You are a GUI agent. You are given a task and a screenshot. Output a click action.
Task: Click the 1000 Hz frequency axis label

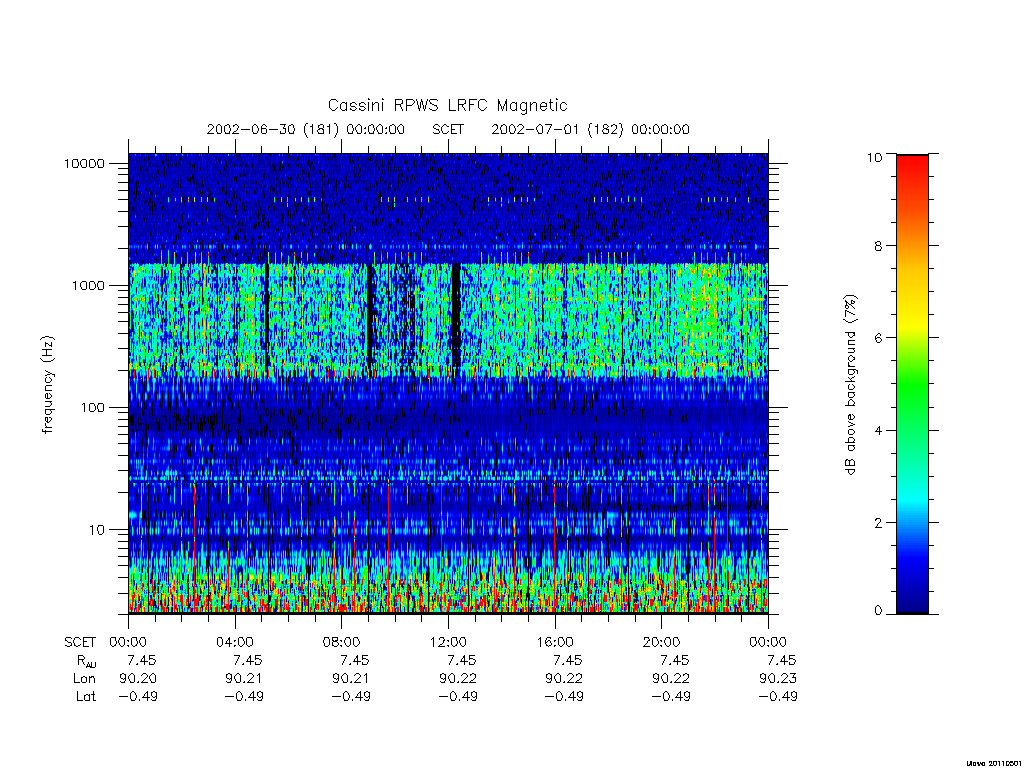[88, 285]
